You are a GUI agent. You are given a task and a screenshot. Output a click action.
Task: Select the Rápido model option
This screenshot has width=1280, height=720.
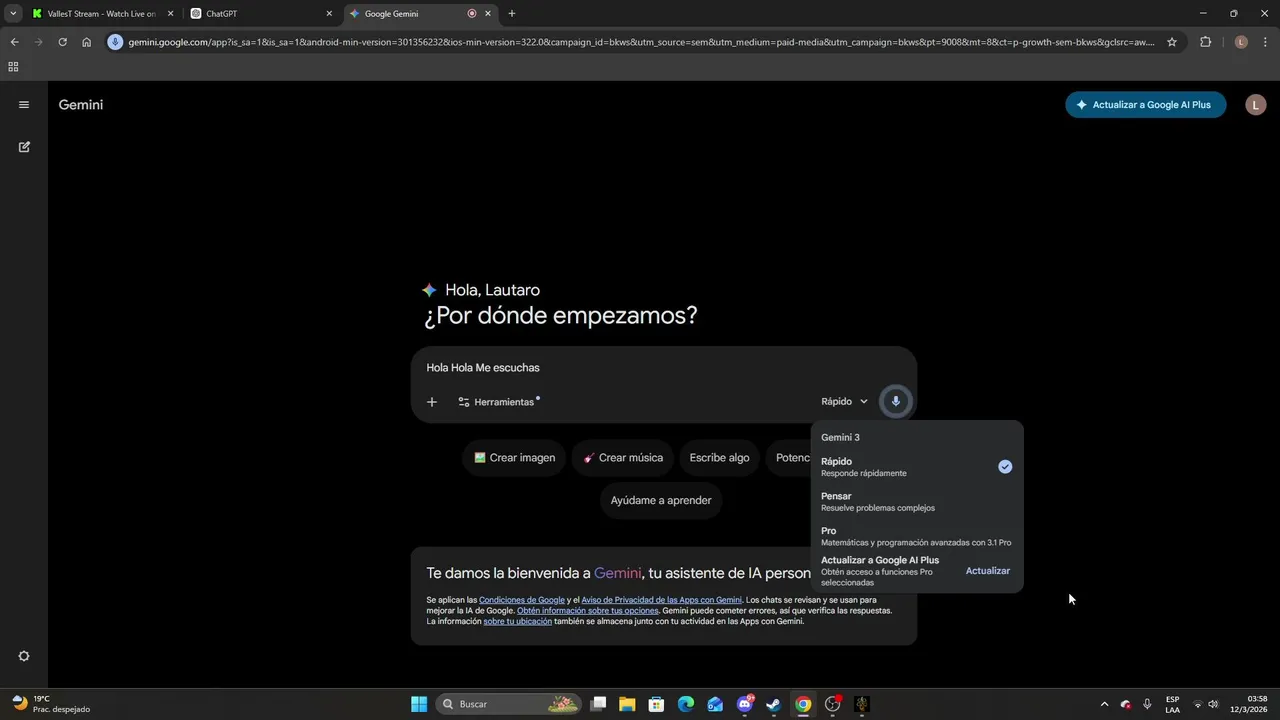(x=917, y=467)
